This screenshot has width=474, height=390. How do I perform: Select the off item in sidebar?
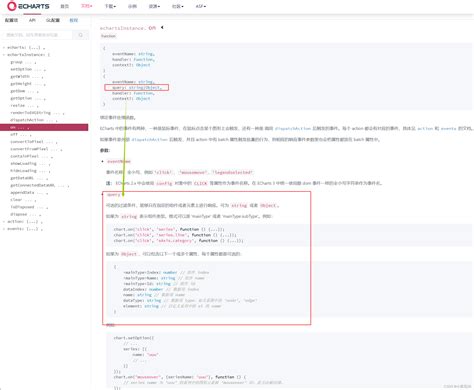coord(14,134)
